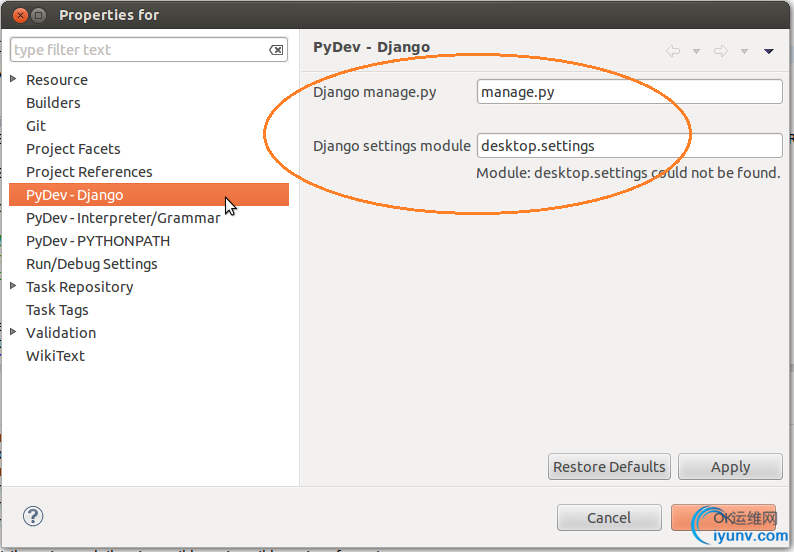This screenshot has width=794, height=552.
Task: Open the view menu dropdown arrow
Action: point(769,51)
